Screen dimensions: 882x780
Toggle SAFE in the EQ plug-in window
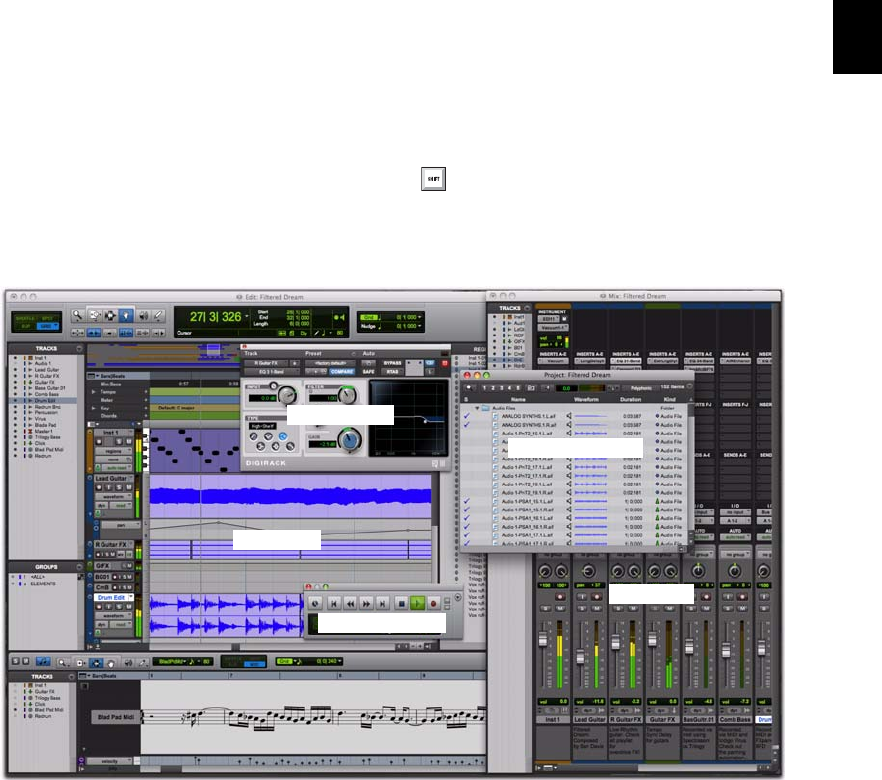[368, 372]
